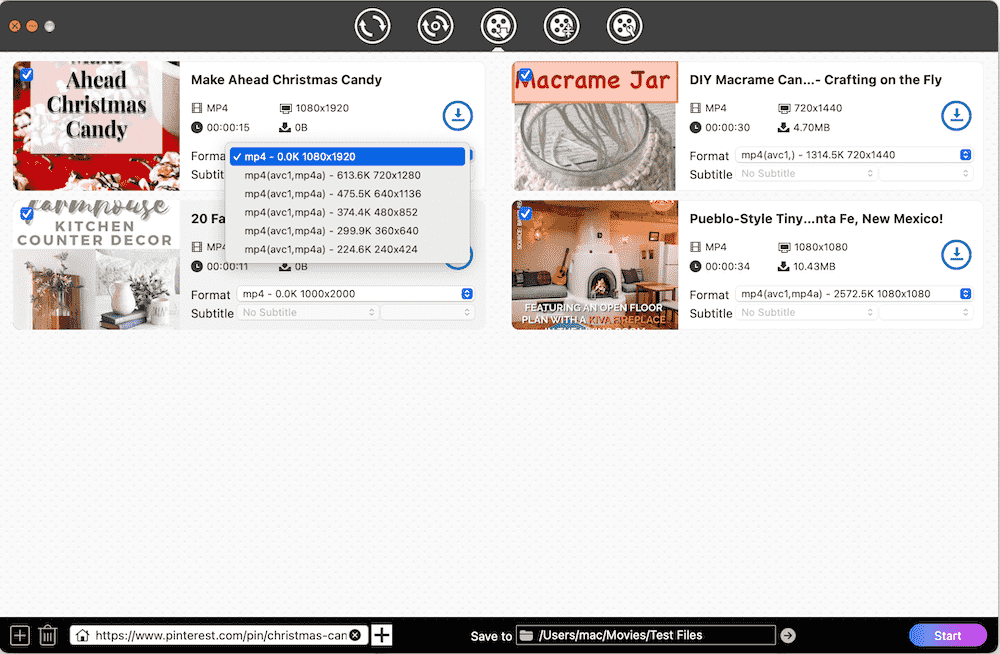Choose mp4 - 0.0K 1080x1920 option
This screenshot has width=1000, height=654.
coord(347,156)
